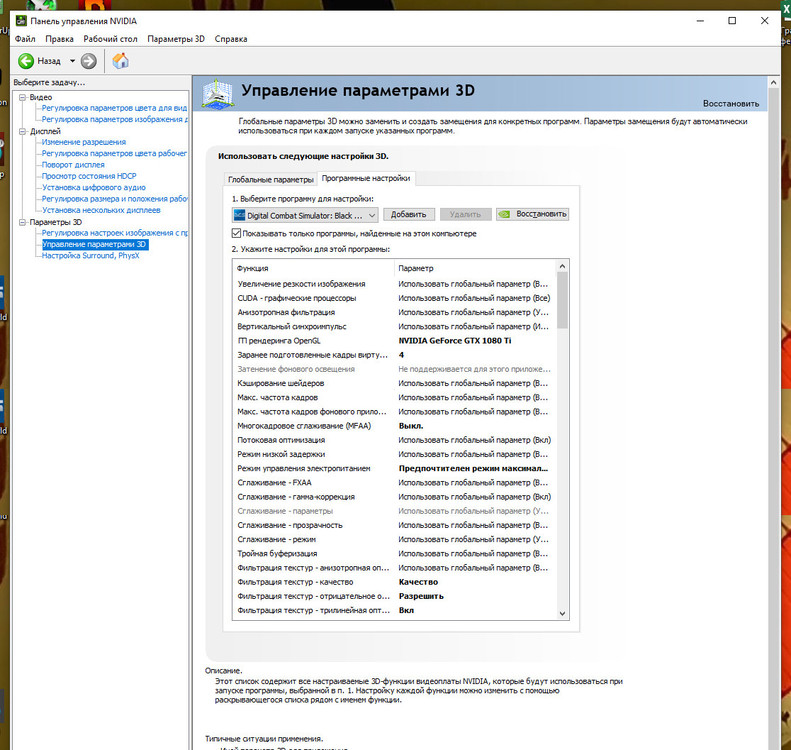Open the Back history dropdown arrow
The width and height of the screenshot is (791, 750).
tap(72, 61)
